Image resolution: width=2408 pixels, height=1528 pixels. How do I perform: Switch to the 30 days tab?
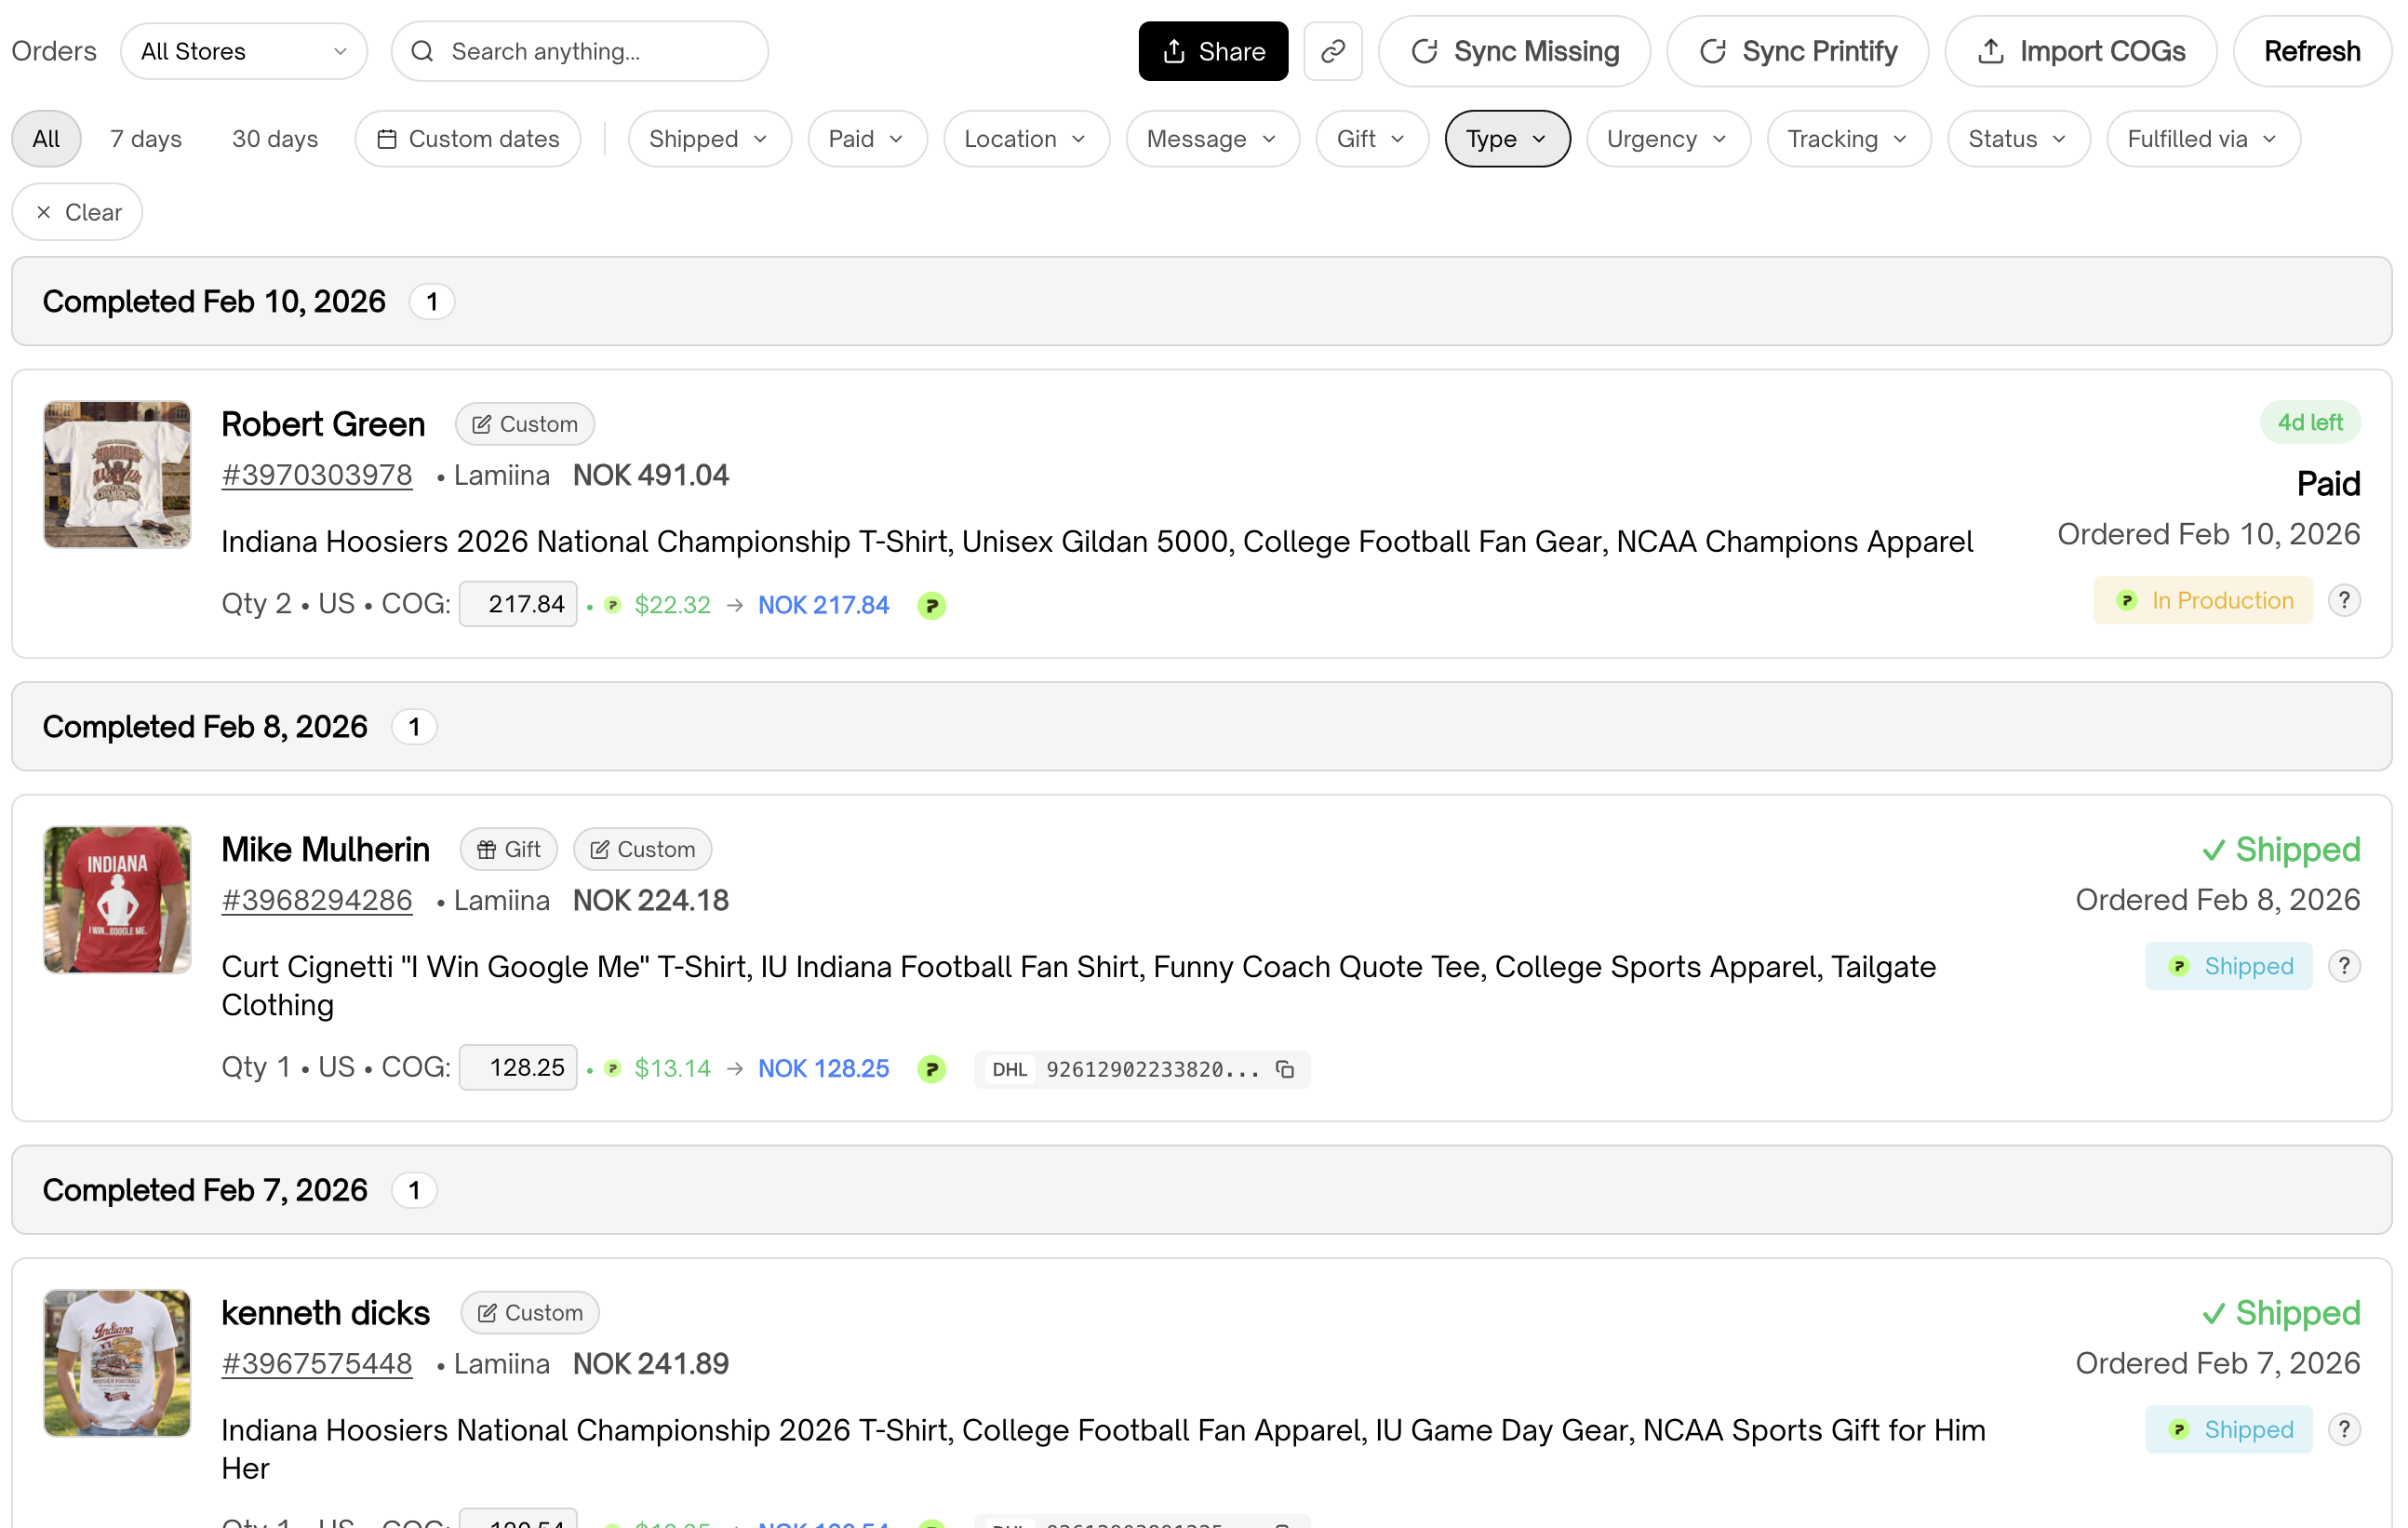tap(275, 139)
